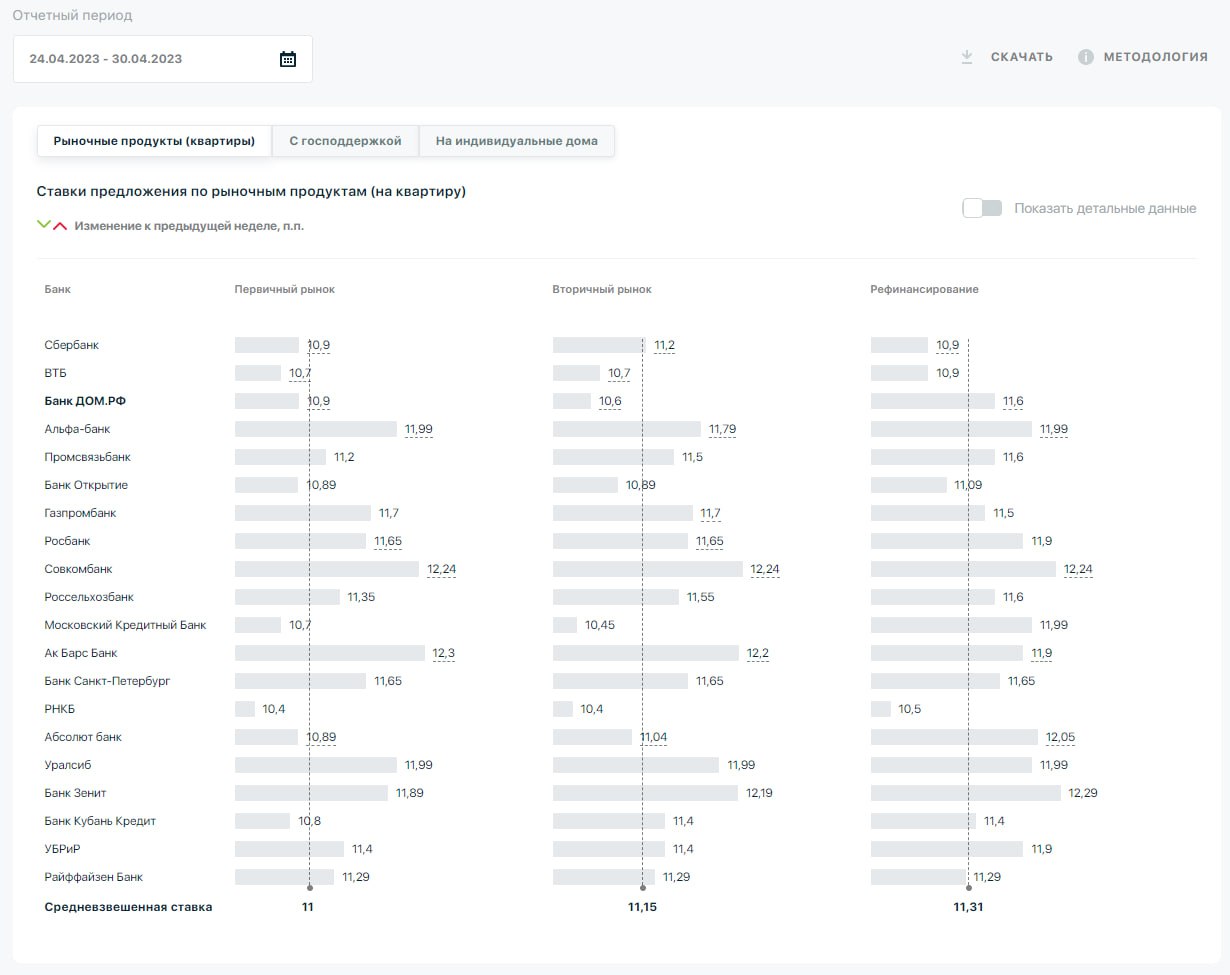1230x975 pixels.
Task: Select the Рыночные продукты (квартиры) tab
Action: 154,141
